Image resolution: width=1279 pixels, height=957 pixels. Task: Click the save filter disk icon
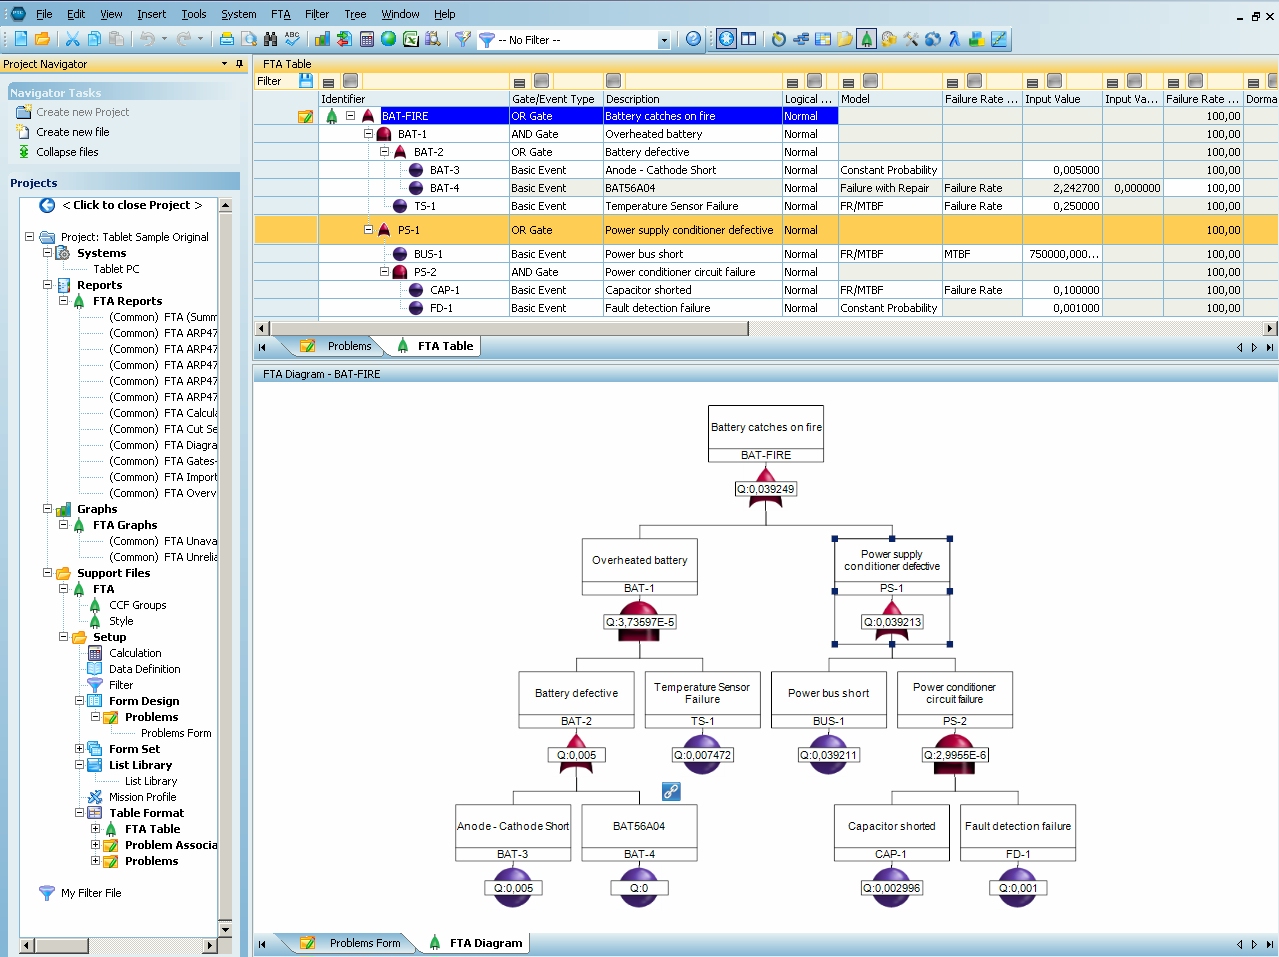pos(306,81)
